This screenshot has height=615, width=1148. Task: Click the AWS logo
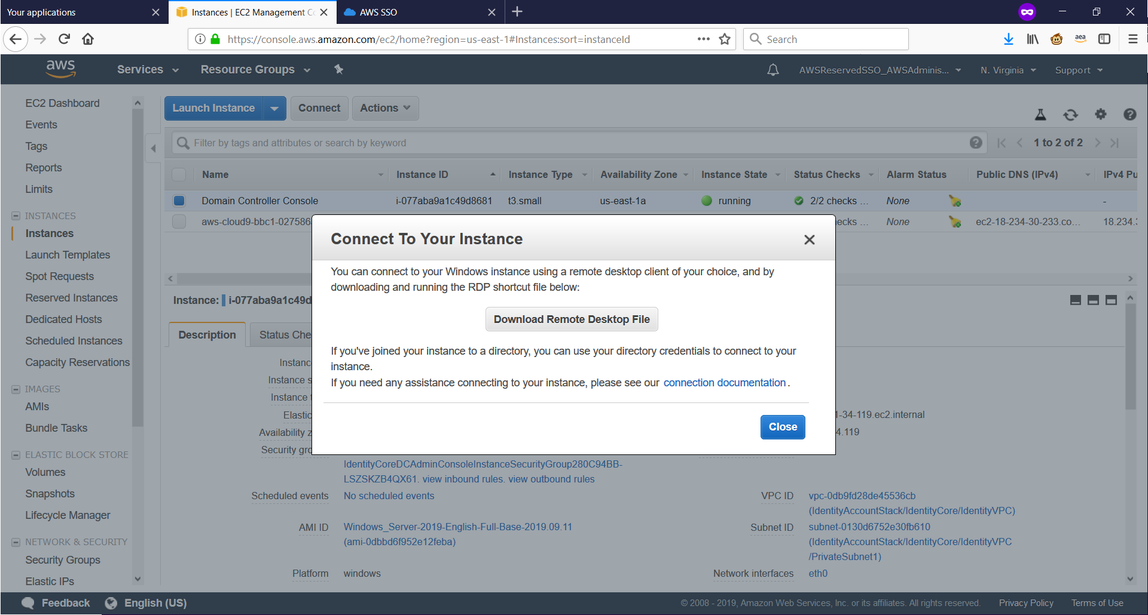(x=60, y=69)
